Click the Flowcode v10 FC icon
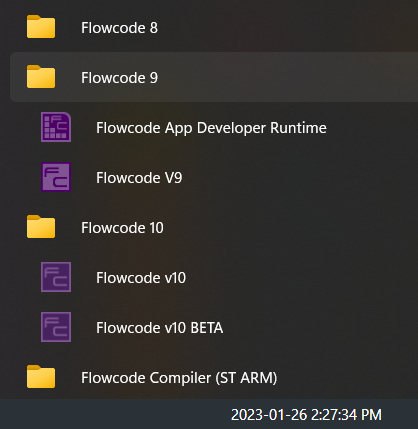Screen dimensions: 418x429 tap(56, 277)
